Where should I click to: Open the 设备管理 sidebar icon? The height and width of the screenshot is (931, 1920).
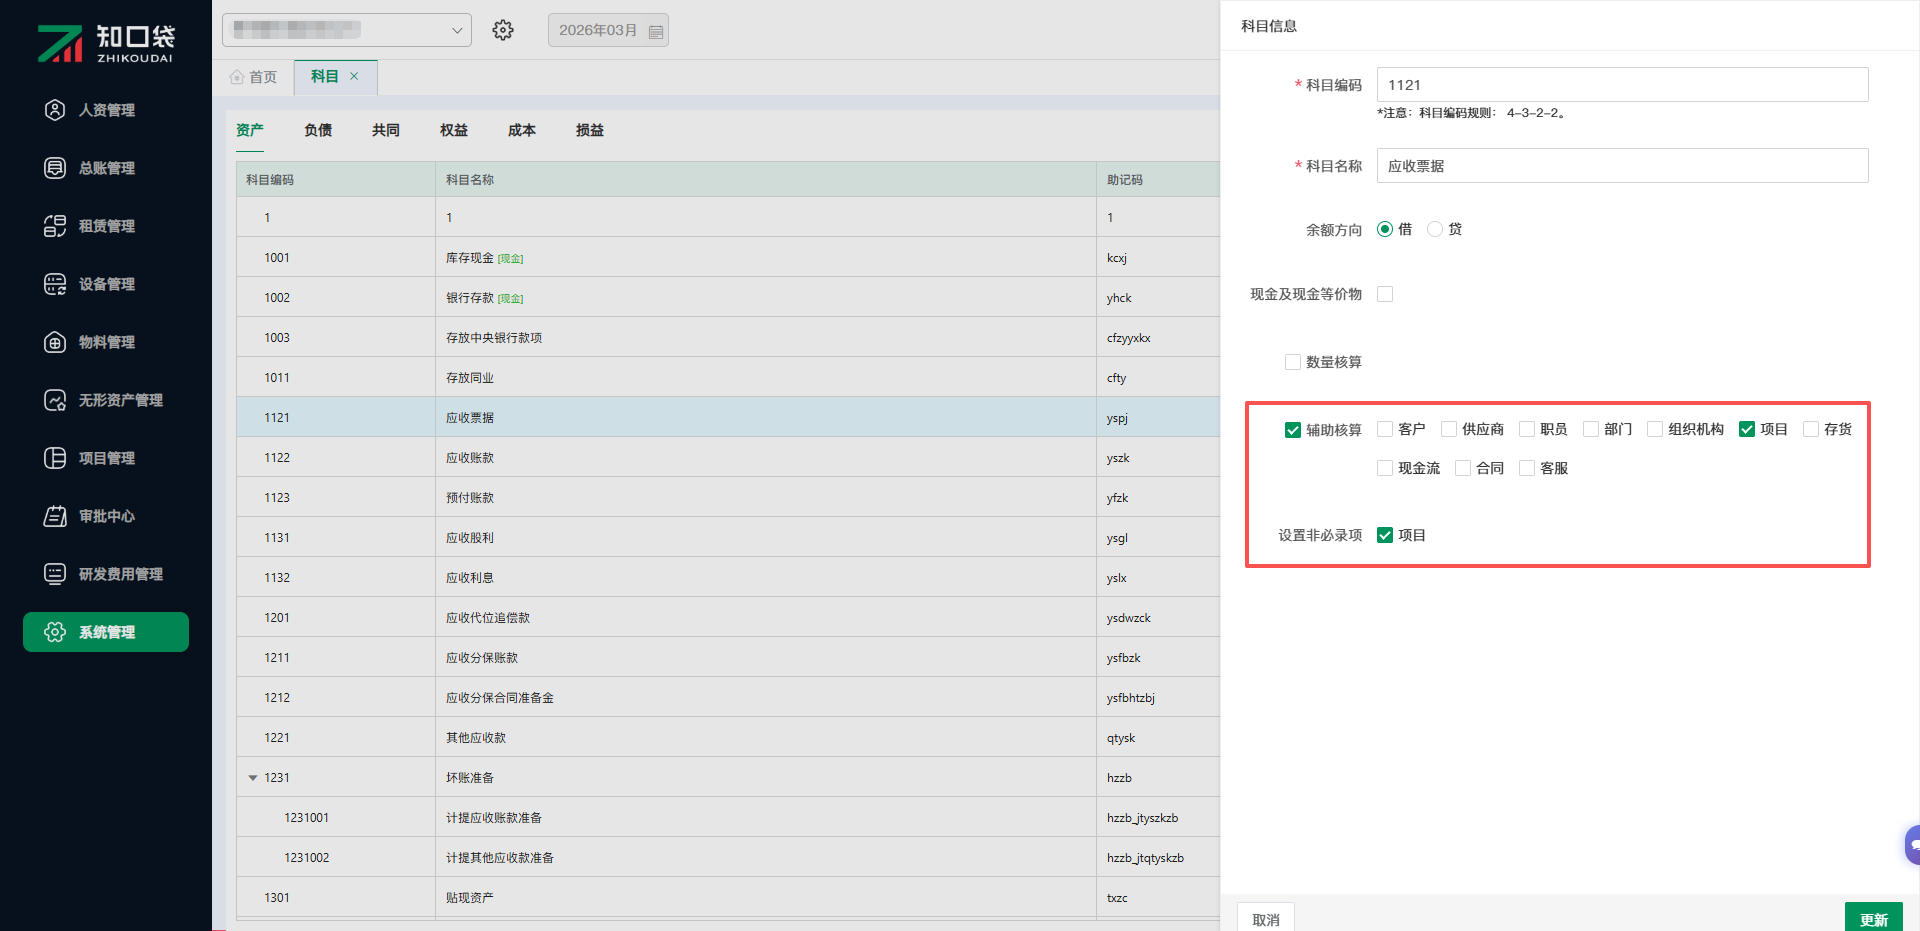pos(55,284)
